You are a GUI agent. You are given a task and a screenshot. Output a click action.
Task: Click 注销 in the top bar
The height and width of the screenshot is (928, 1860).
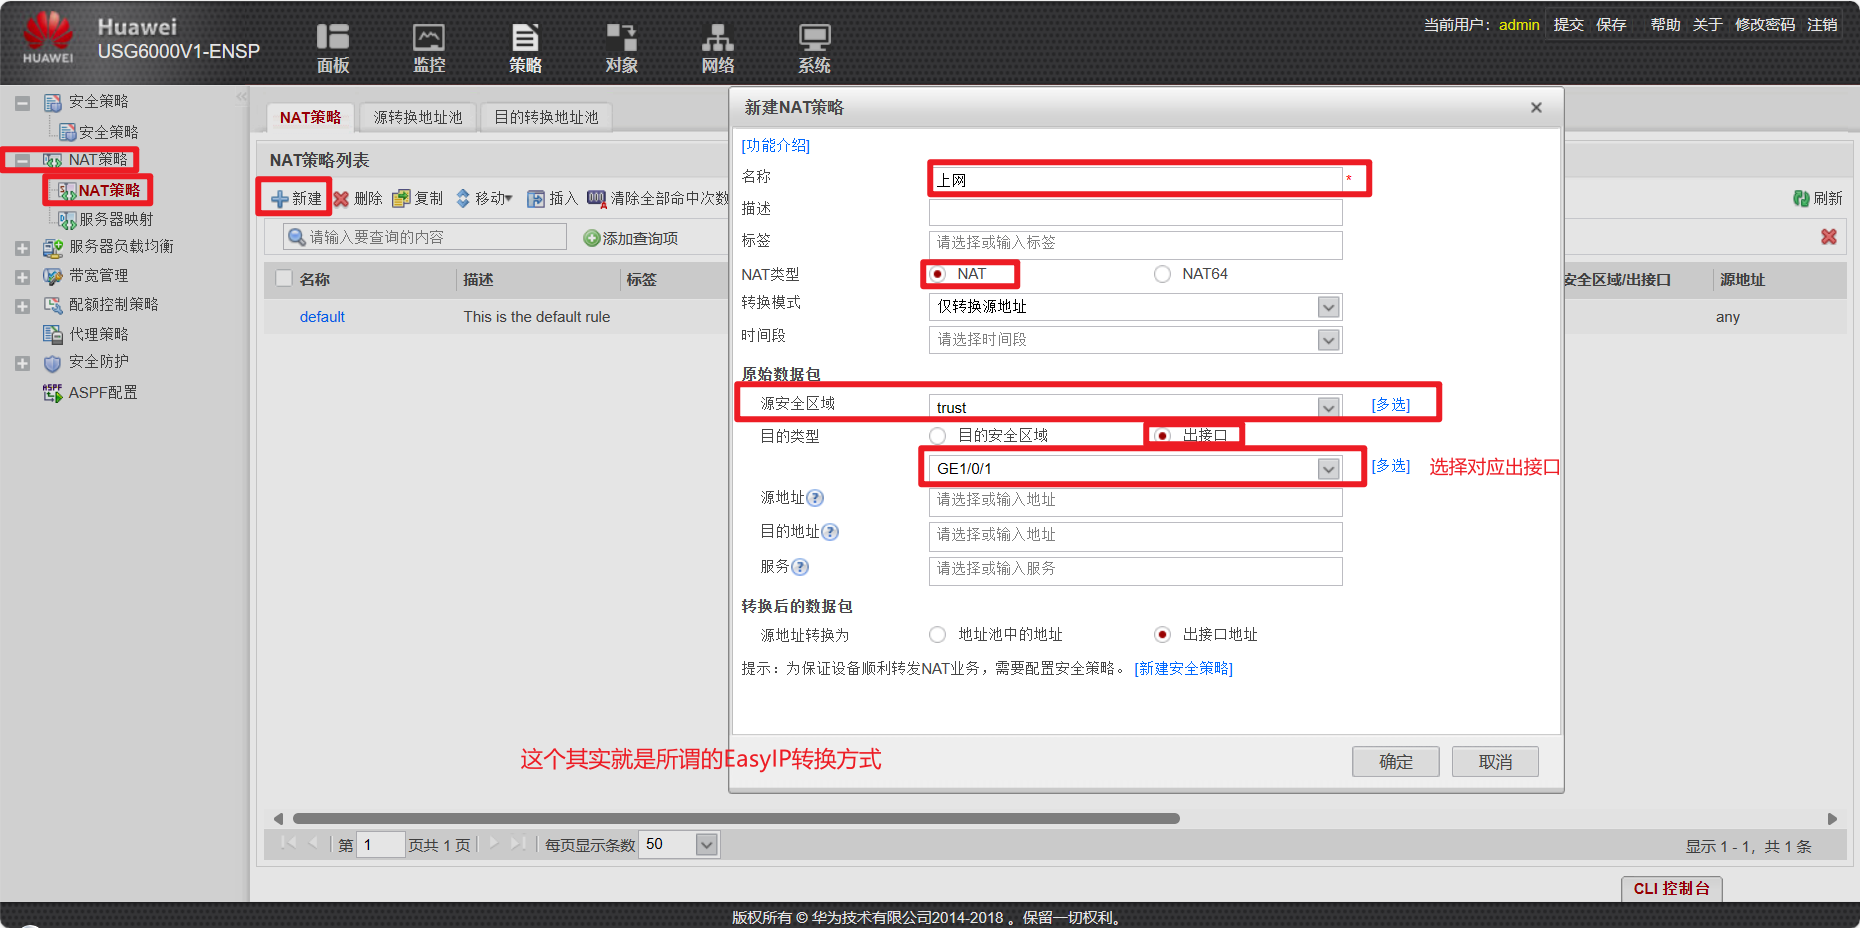tap(1822, 25)
